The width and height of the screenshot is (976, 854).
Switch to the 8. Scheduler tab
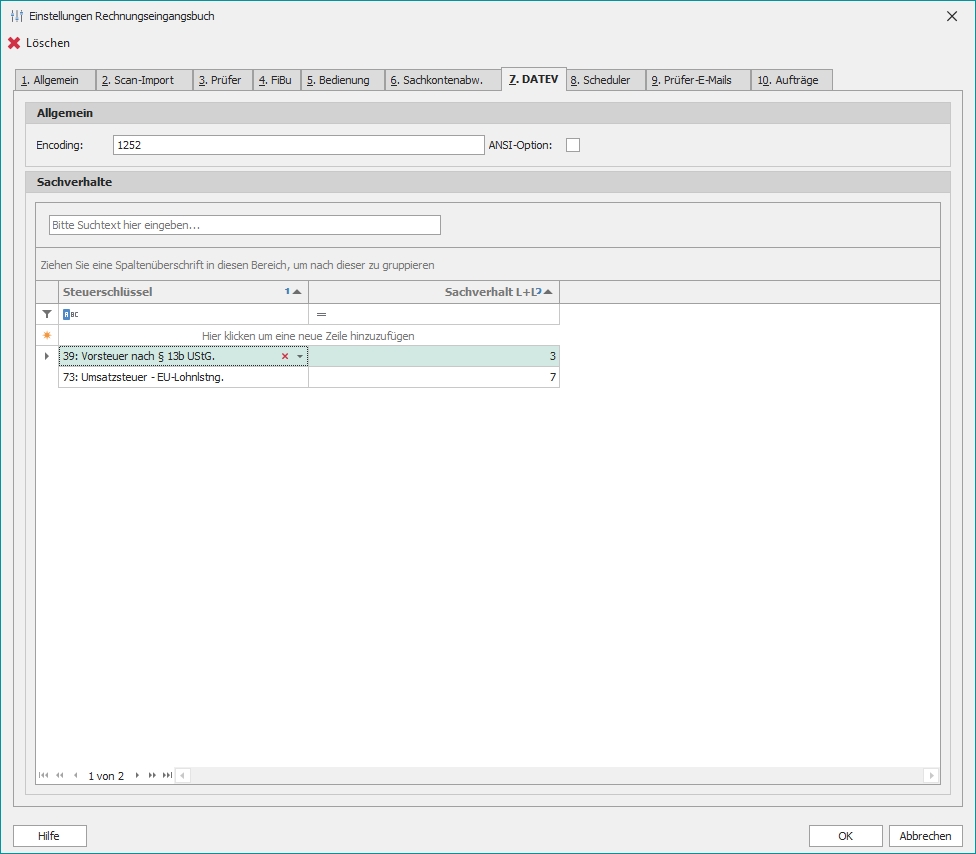(x=605, y=80)
